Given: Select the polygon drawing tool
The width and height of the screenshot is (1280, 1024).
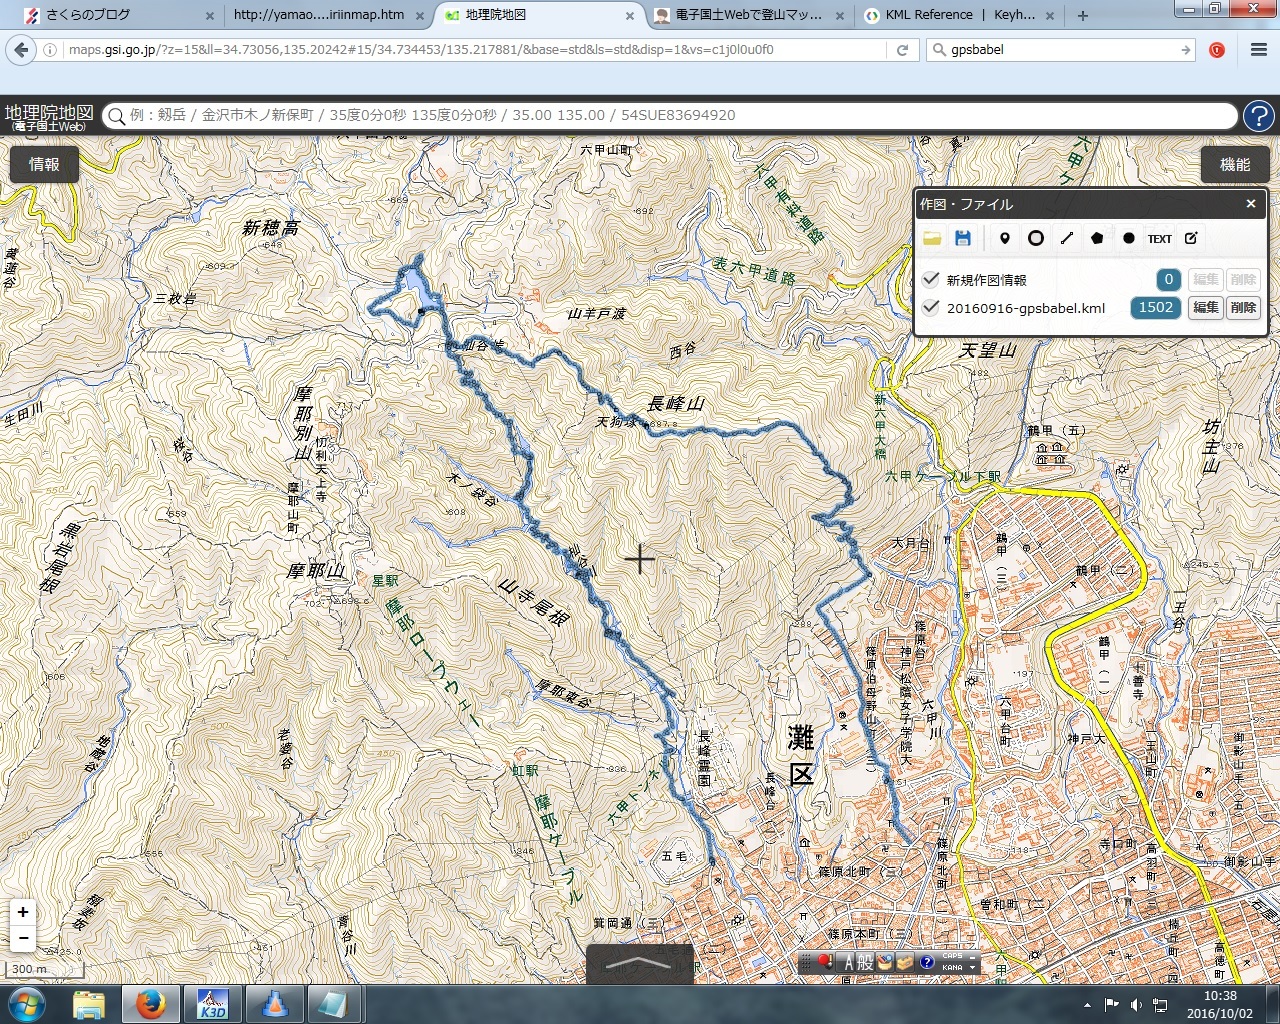Looking at the screenshot, I should point(1097,238).
